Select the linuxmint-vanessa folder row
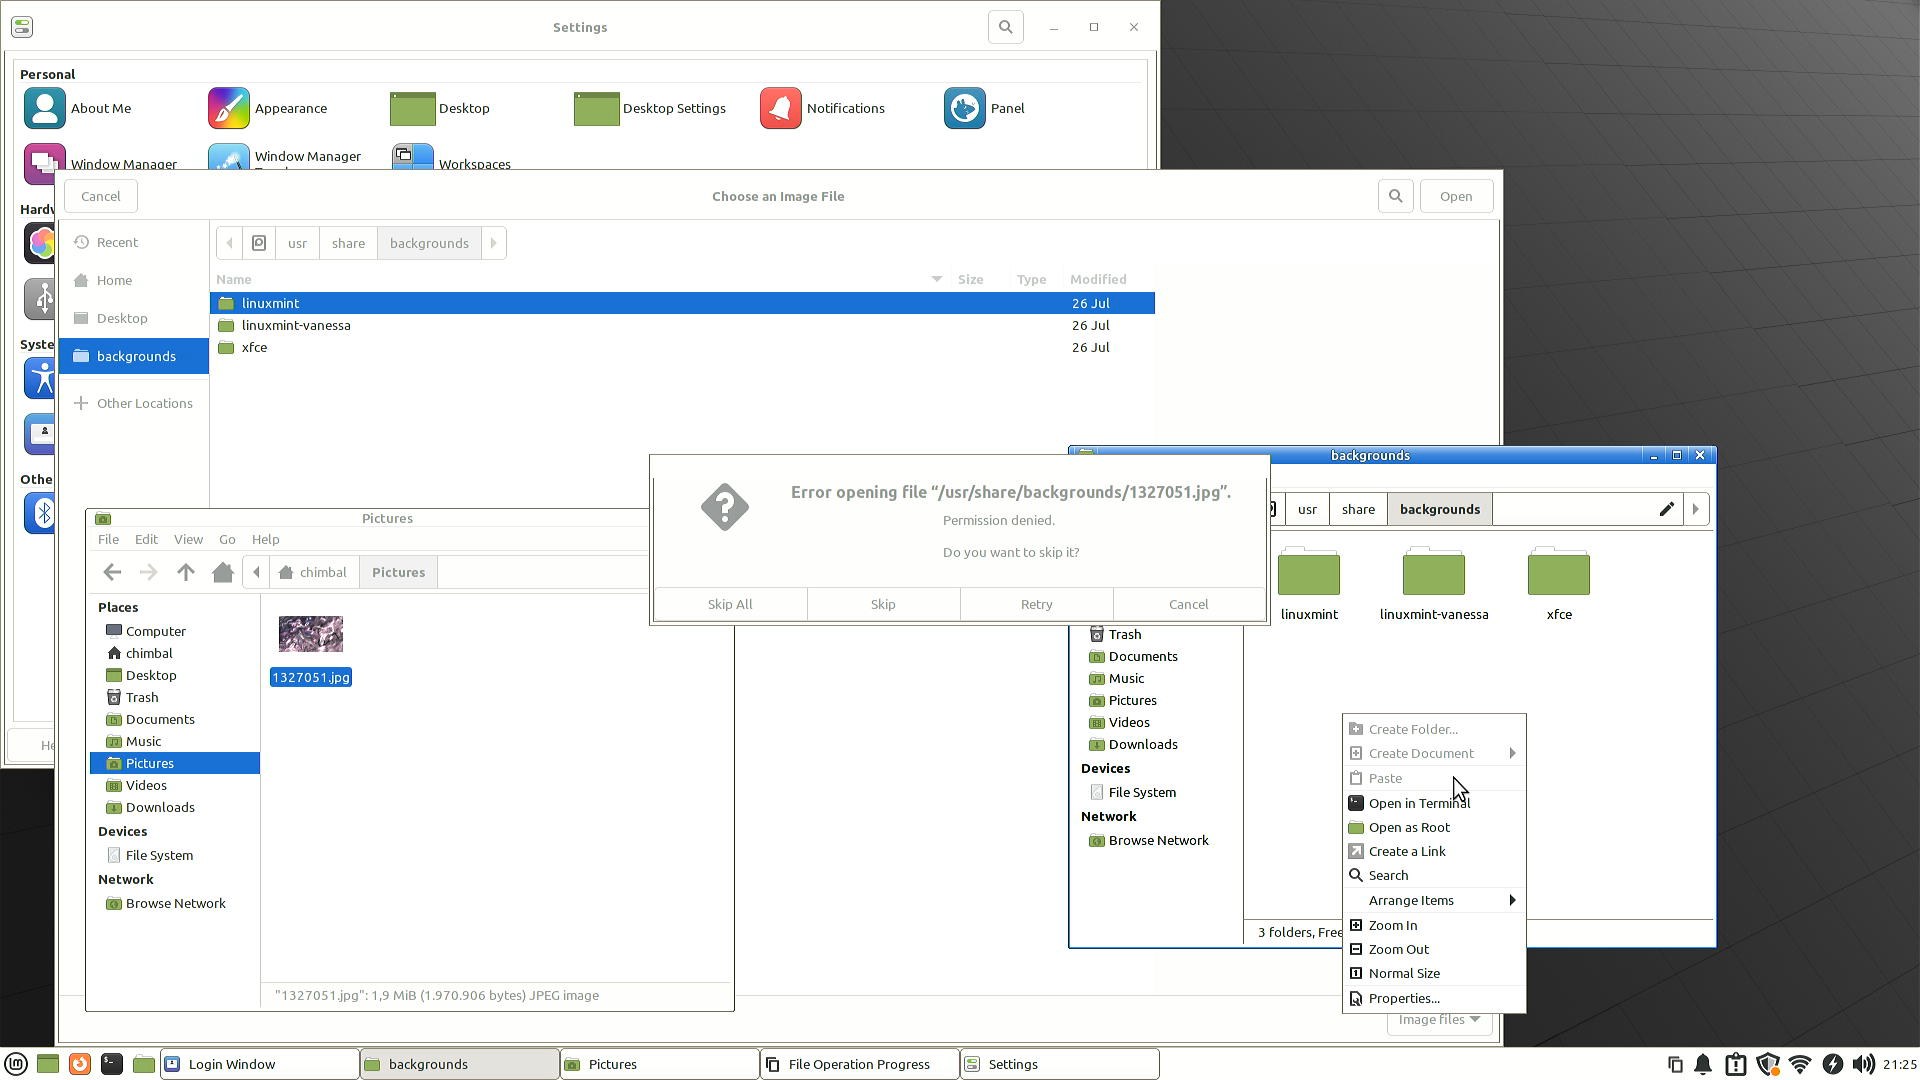Viewport: 1920px width, 1080px height. (296, 325)
